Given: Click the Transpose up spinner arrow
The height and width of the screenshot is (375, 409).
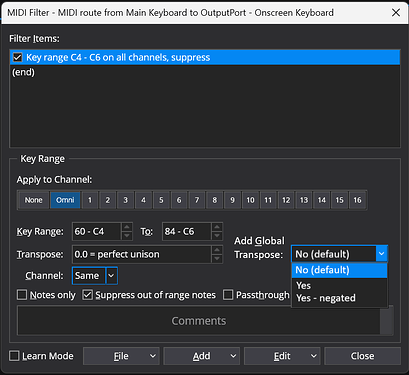Looking at the screenshot, I should 217,250.
